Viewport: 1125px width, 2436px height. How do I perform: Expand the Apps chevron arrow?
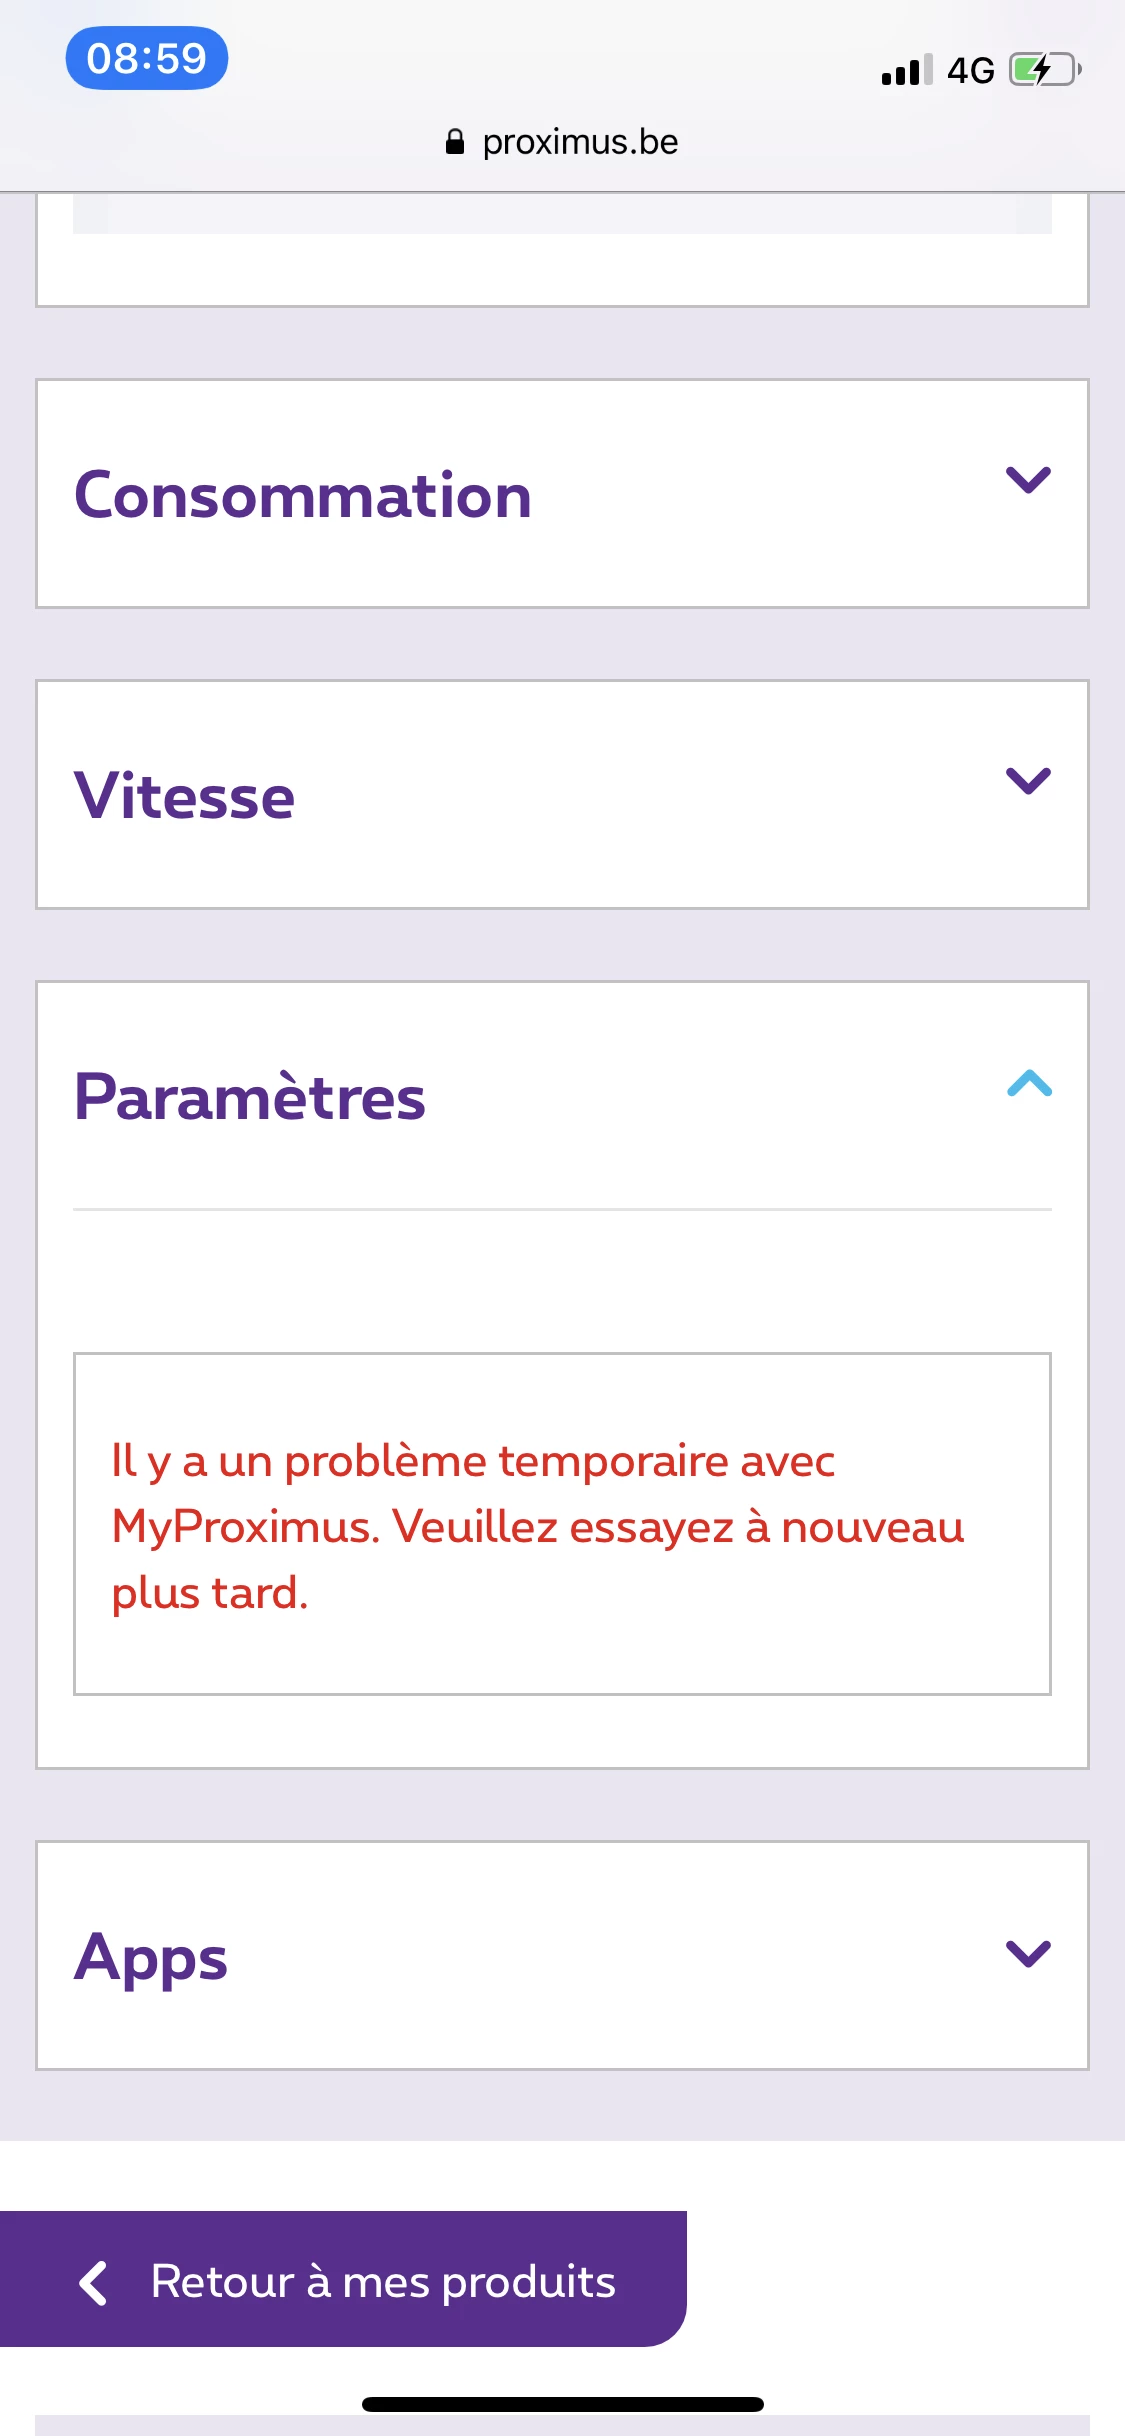tap(1028, 1953)
